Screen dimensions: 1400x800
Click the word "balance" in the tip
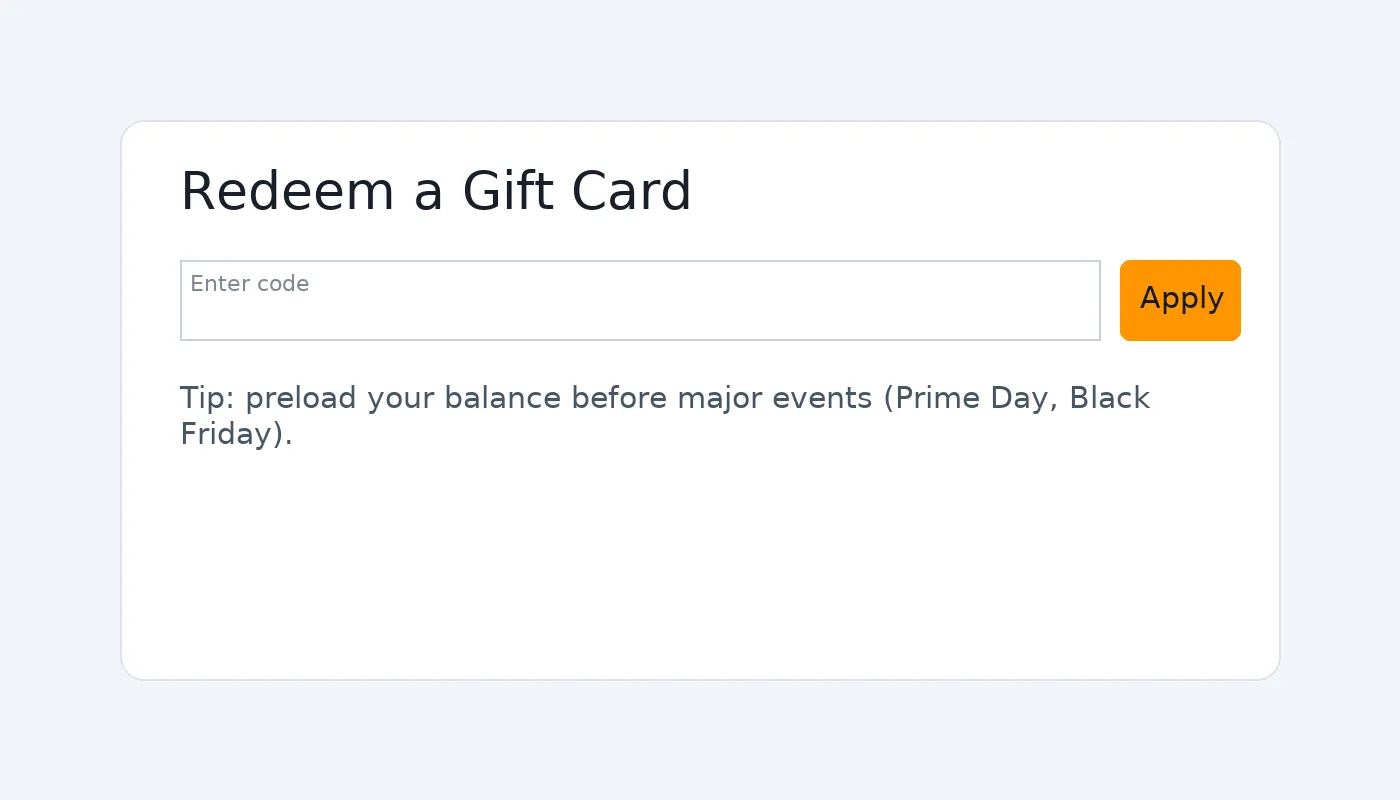coord(503,398)
